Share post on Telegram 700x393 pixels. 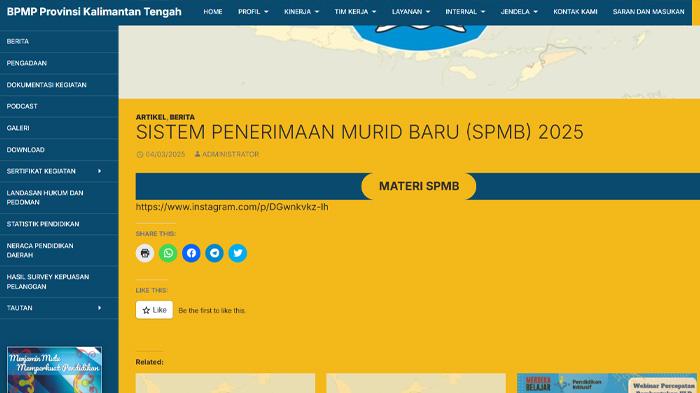point(214,253)
